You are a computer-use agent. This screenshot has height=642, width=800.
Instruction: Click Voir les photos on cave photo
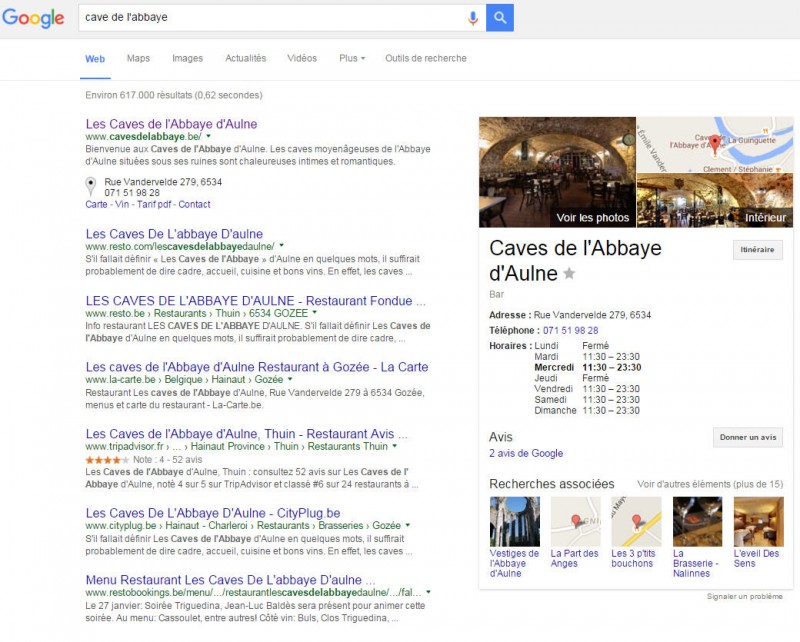click(593, 218)
